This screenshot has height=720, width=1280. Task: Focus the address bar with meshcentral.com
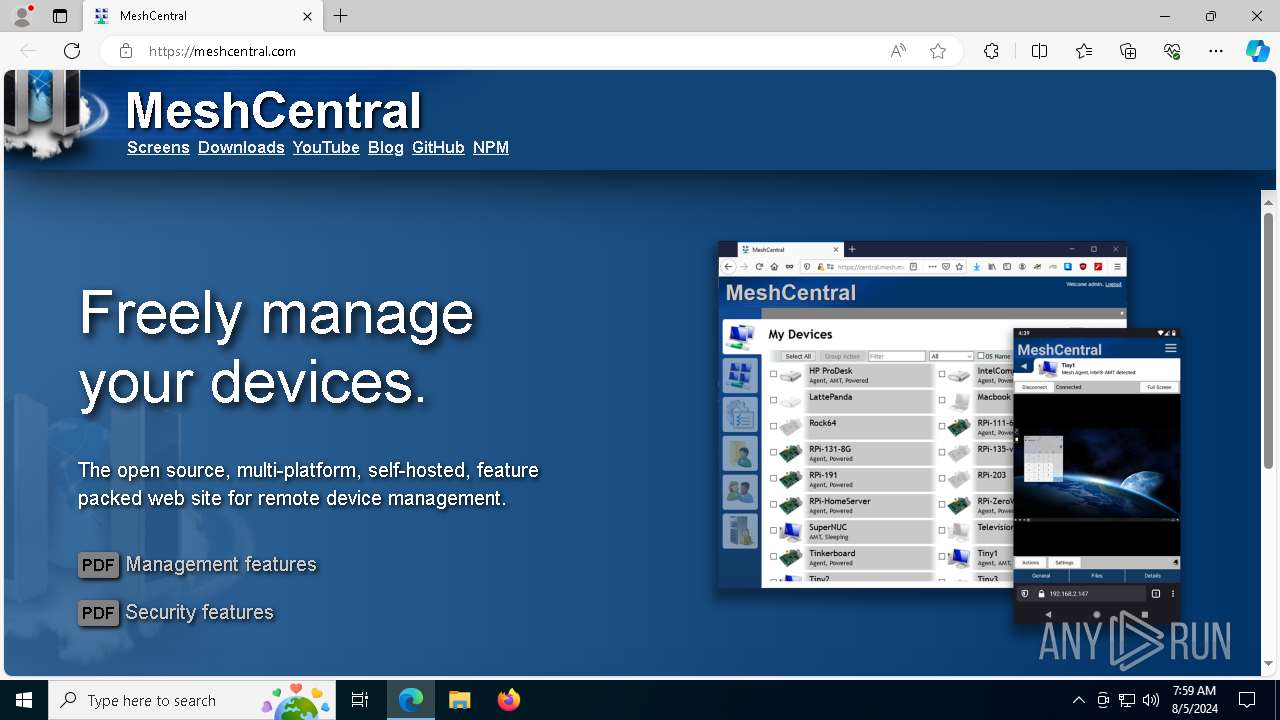(510, 51)
